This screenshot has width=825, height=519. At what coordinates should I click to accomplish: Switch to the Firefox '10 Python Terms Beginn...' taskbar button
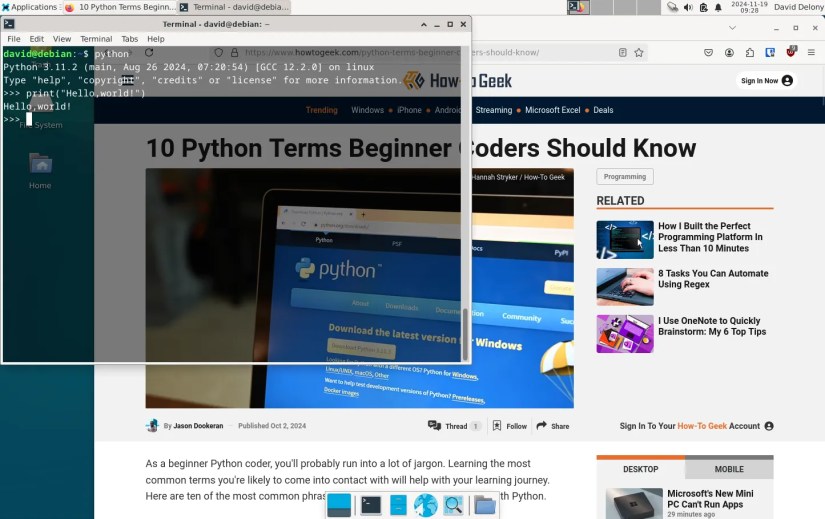(120, 7)
